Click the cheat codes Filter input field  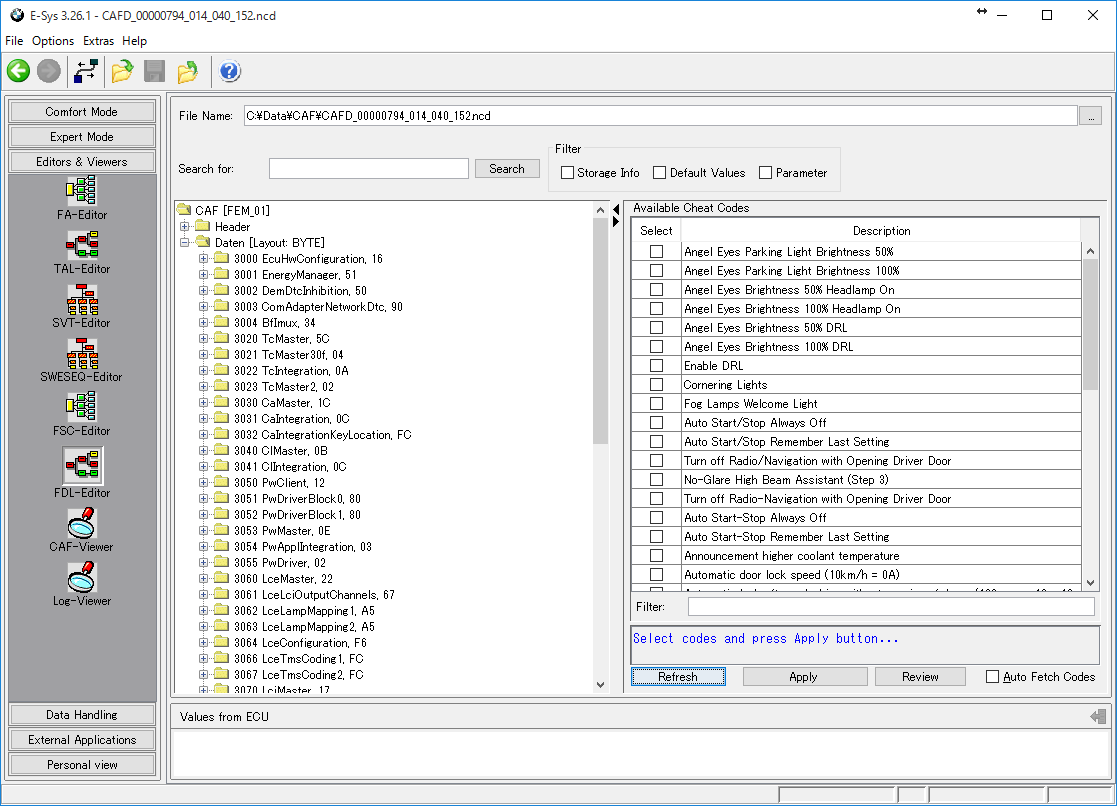pos(890,606)
